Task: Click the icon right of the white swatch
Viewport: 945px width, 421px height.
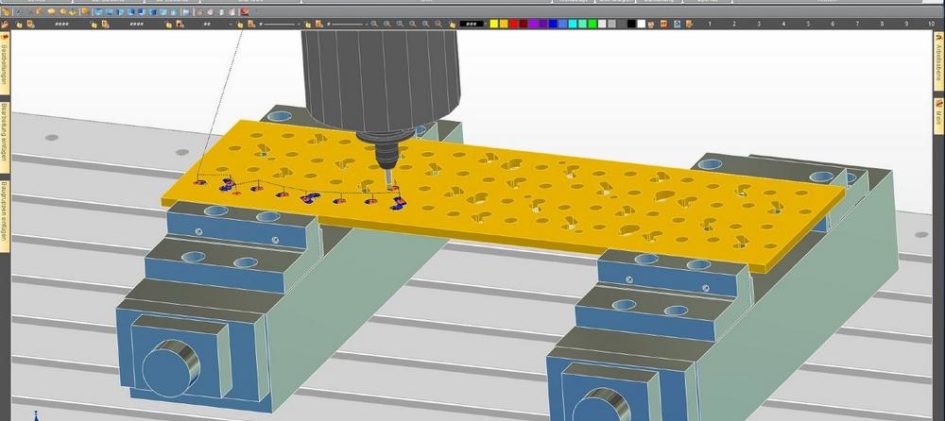Action: click(652, 23)
